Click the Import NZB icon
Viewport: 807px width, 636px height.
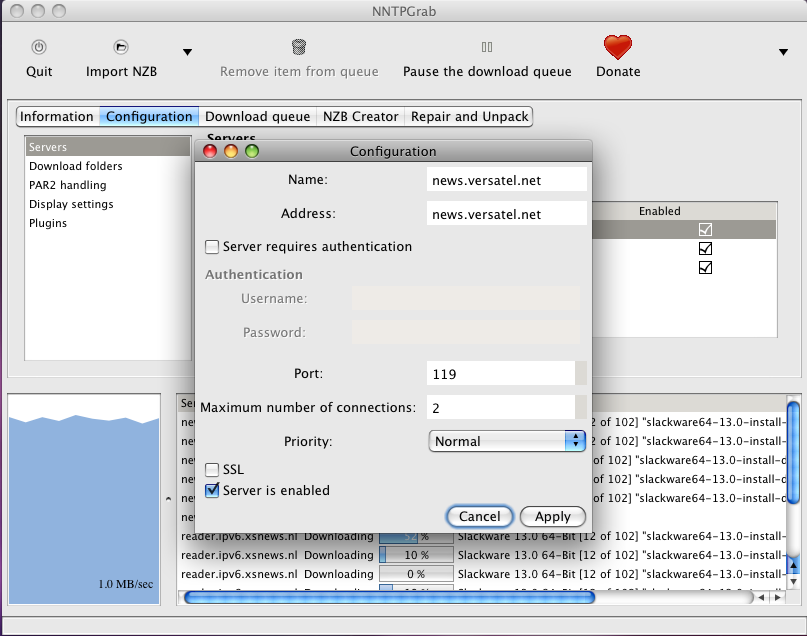pos(121,47)
